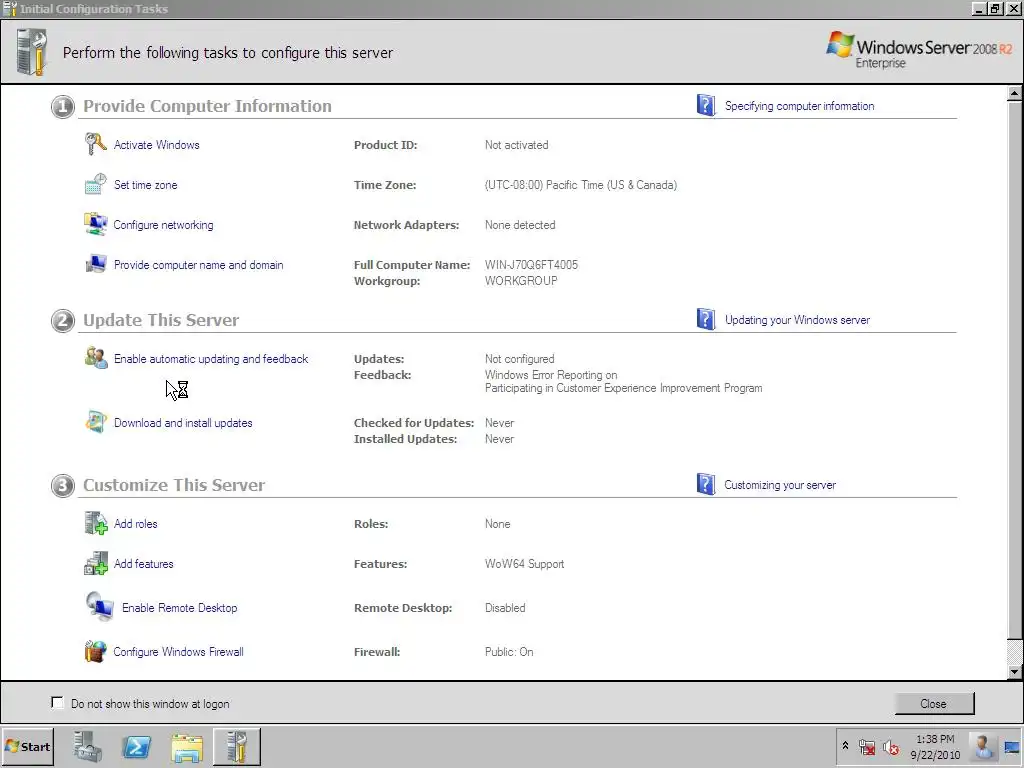The height and width of the screenshot is (768, 1024).
Task: Click the WORKGROUP value
Action: tap(521, 281)
